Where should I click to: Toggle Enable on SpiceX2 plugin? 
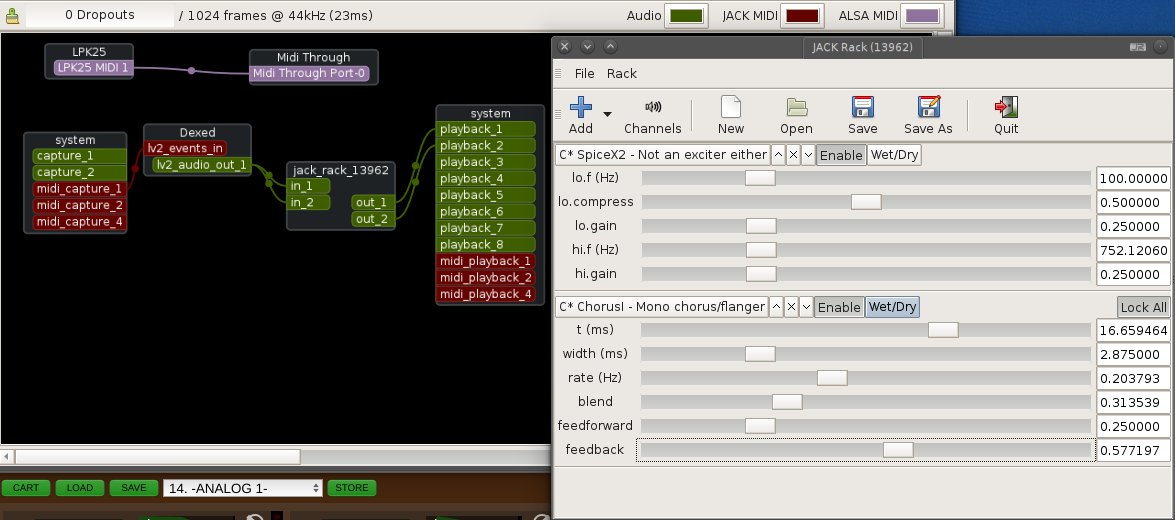point(840,155)
